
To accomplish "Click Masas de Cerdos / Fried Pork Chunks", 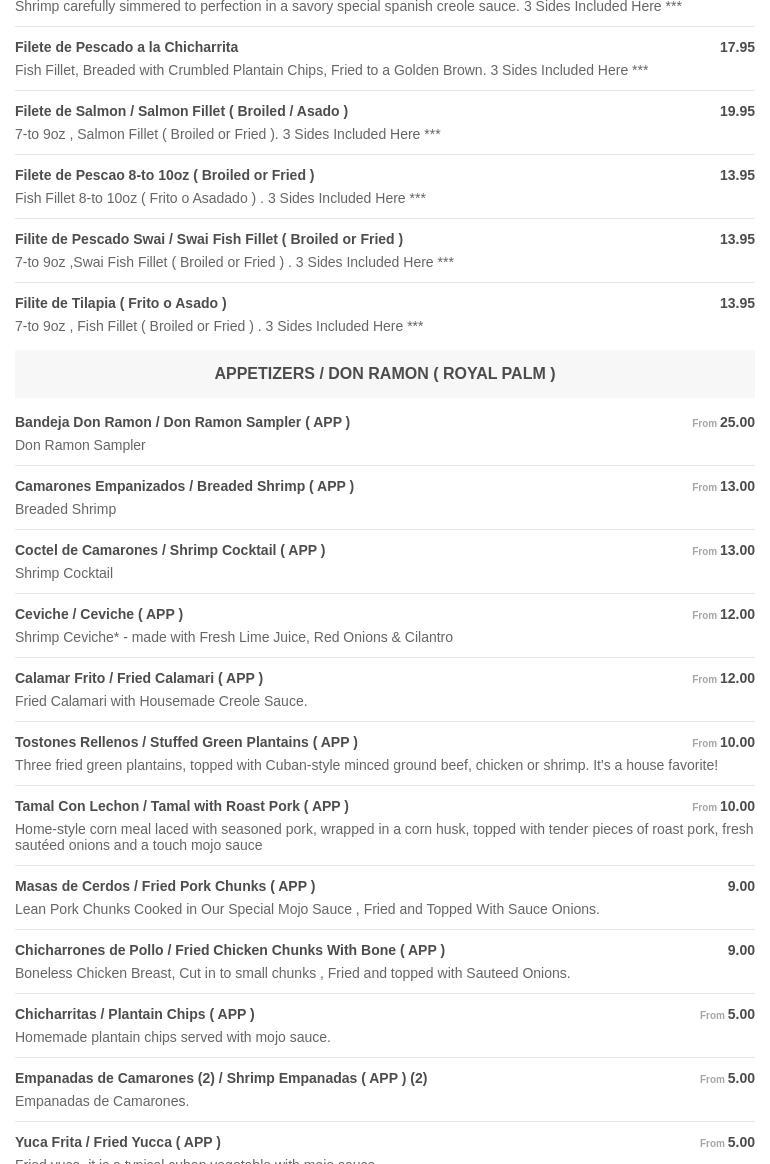I will [164, 886].
